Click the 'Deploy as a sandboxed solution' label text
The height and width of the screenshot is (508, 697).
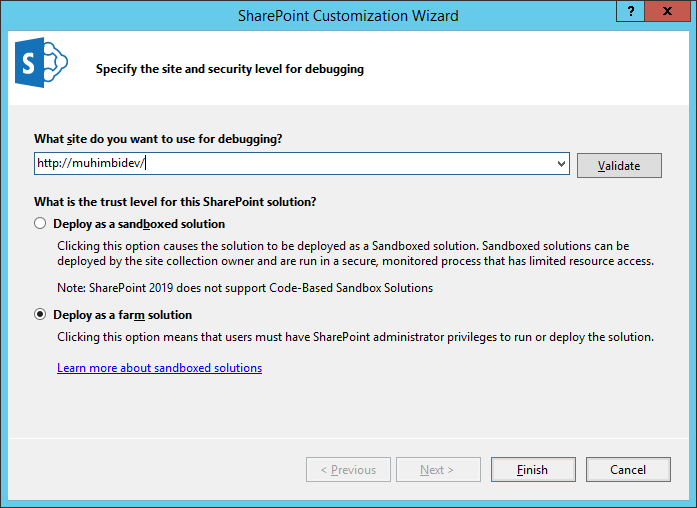[x=139, y=224]
